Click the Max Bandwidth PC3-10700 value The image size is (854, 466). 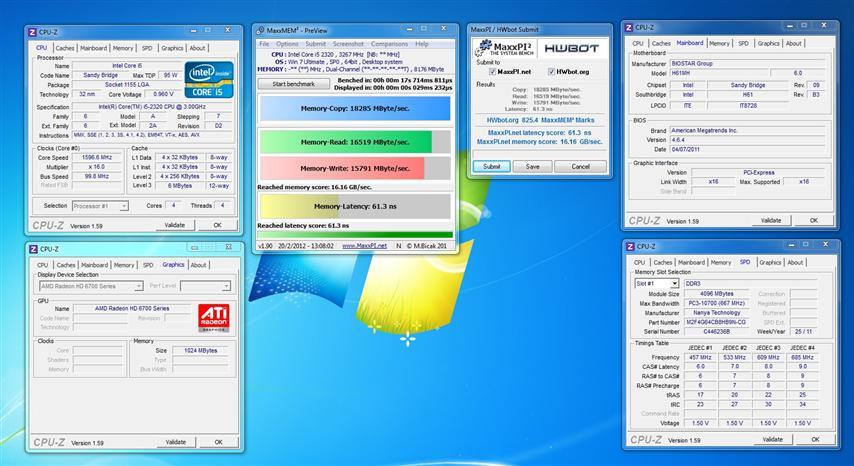[717, 303]
